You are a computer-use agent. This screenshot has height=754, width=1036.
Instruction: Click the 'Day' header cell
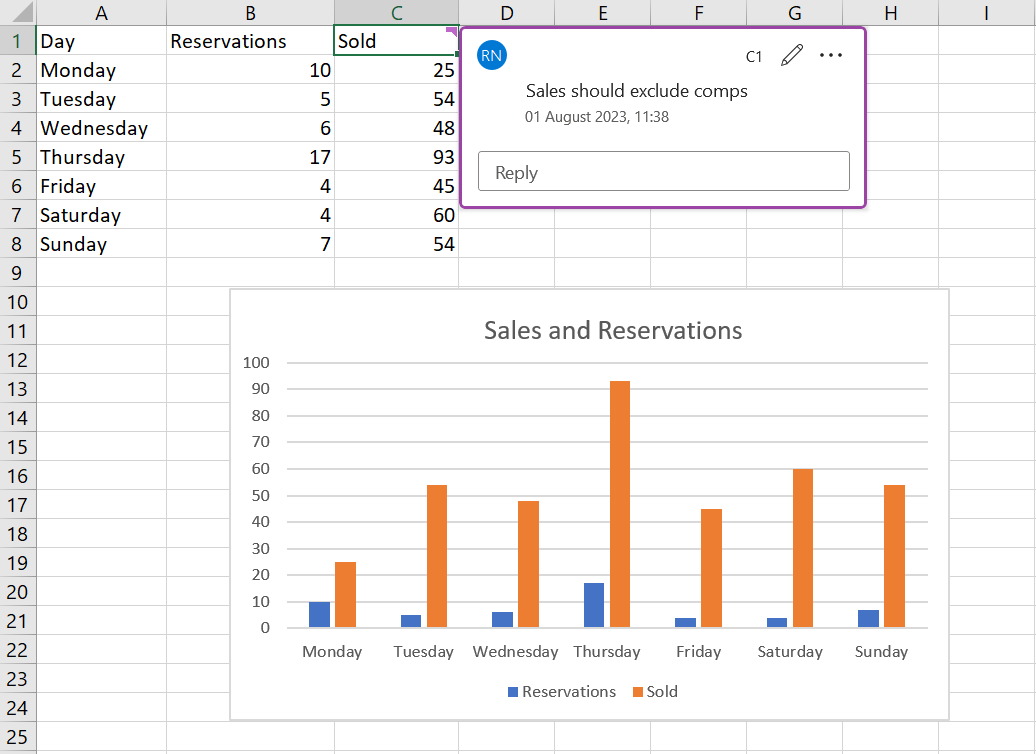(101, 41)
